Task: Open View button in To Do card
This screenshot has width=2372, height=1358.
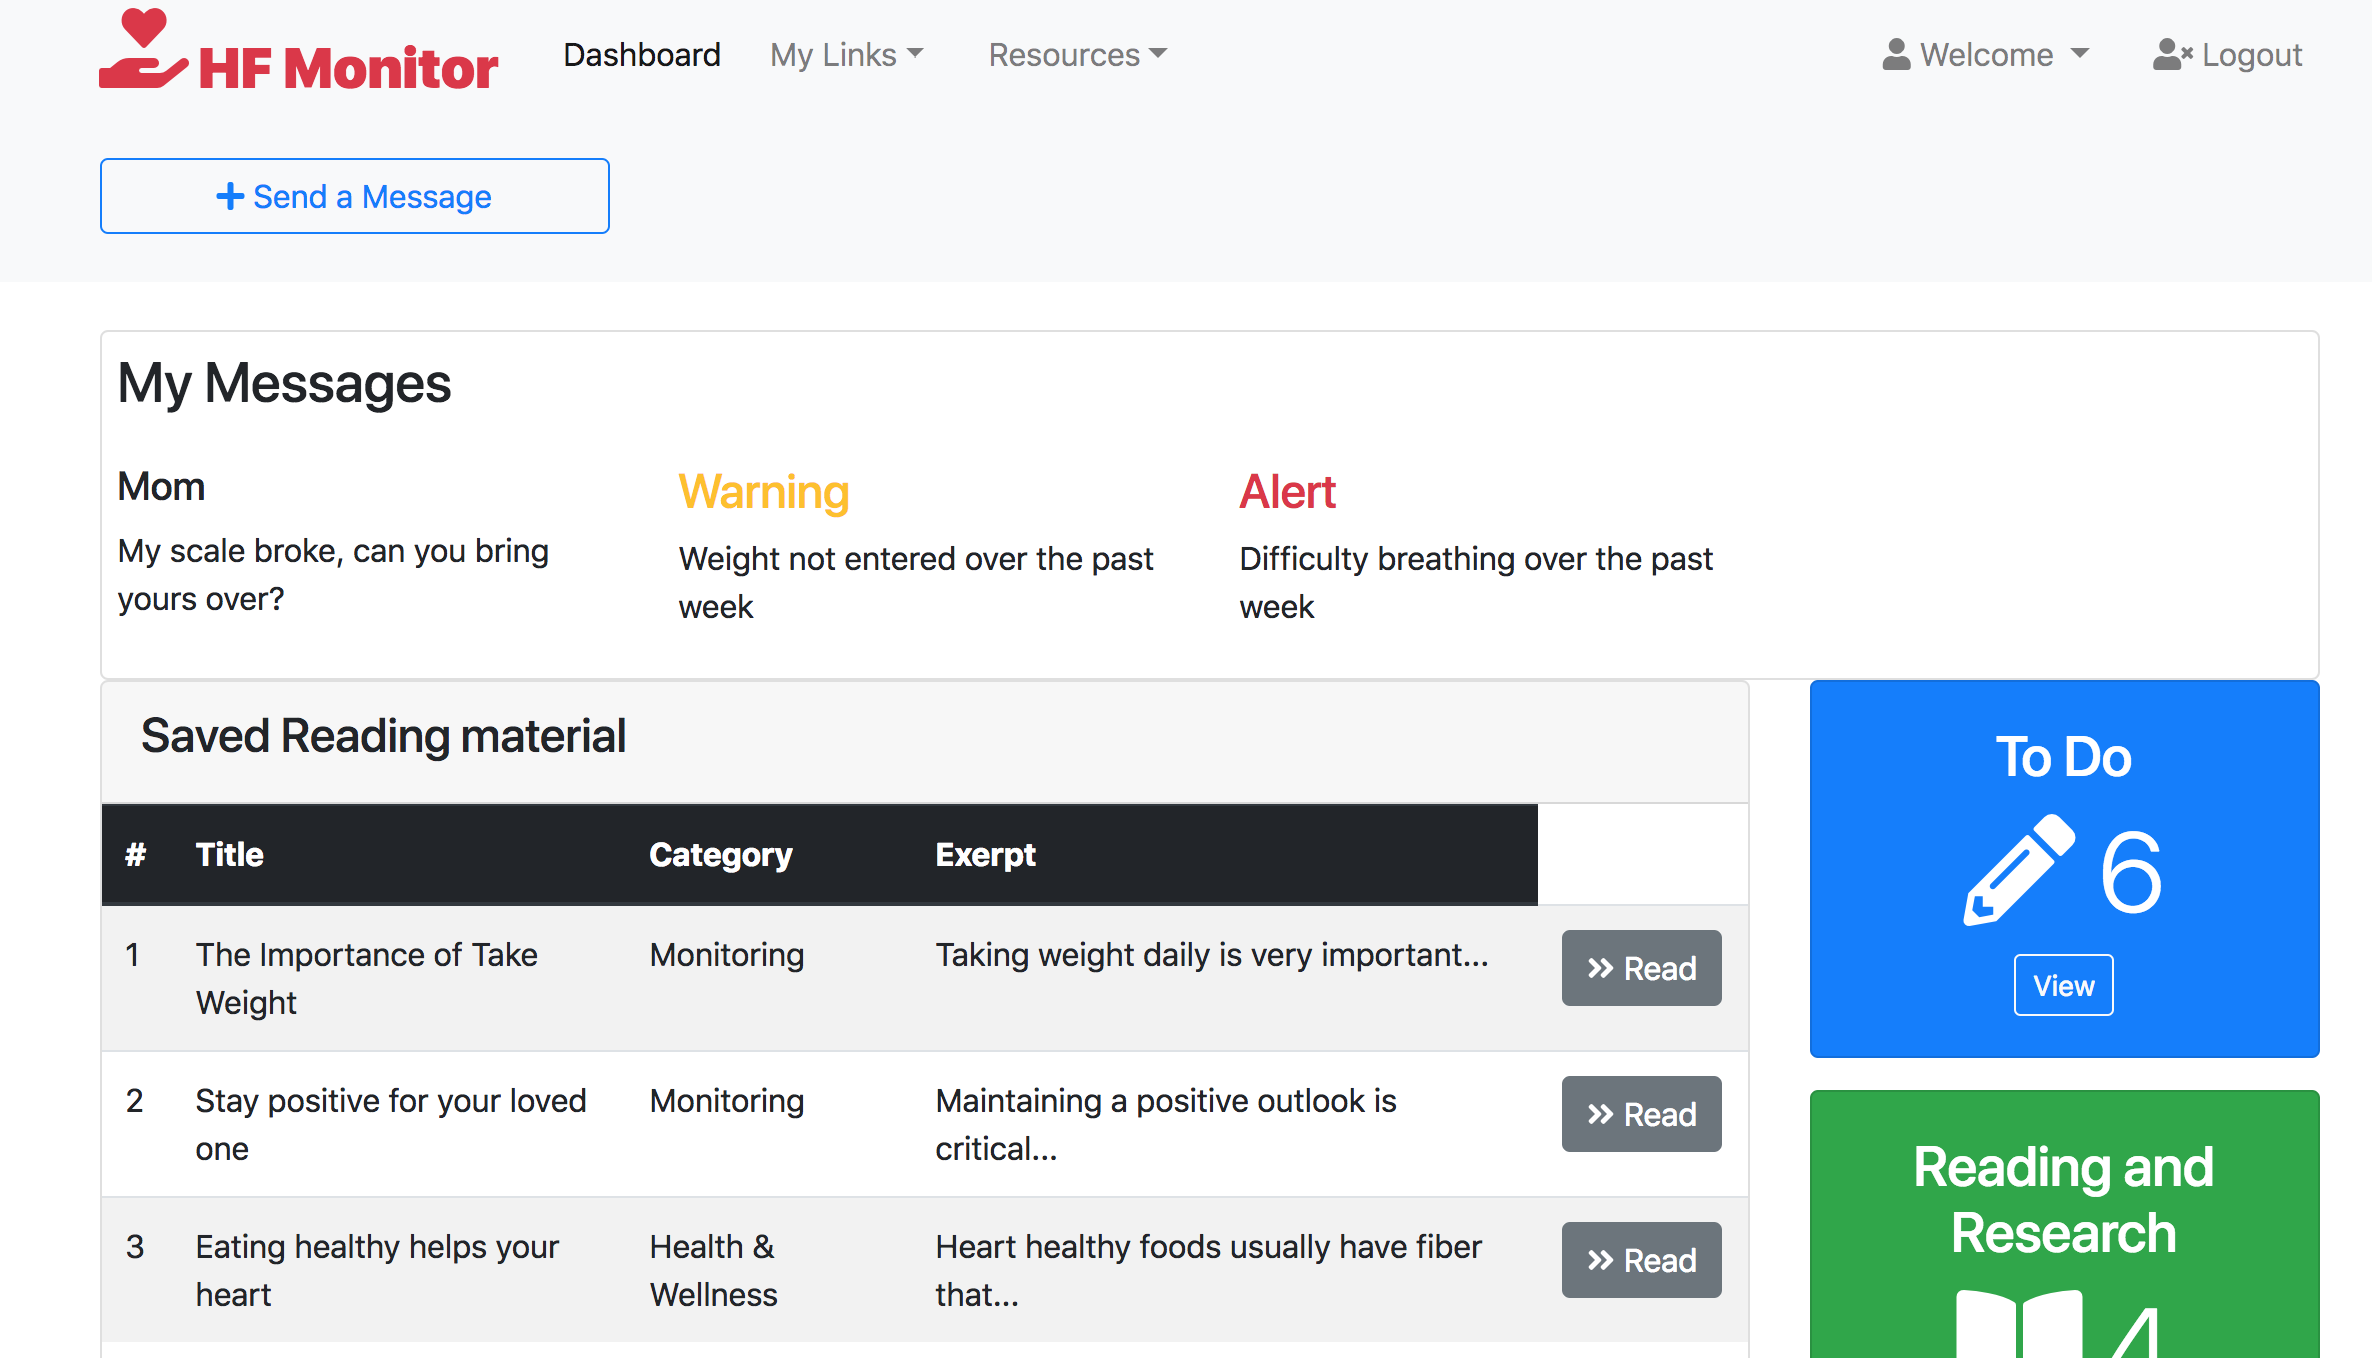Action: (2063, 985)
